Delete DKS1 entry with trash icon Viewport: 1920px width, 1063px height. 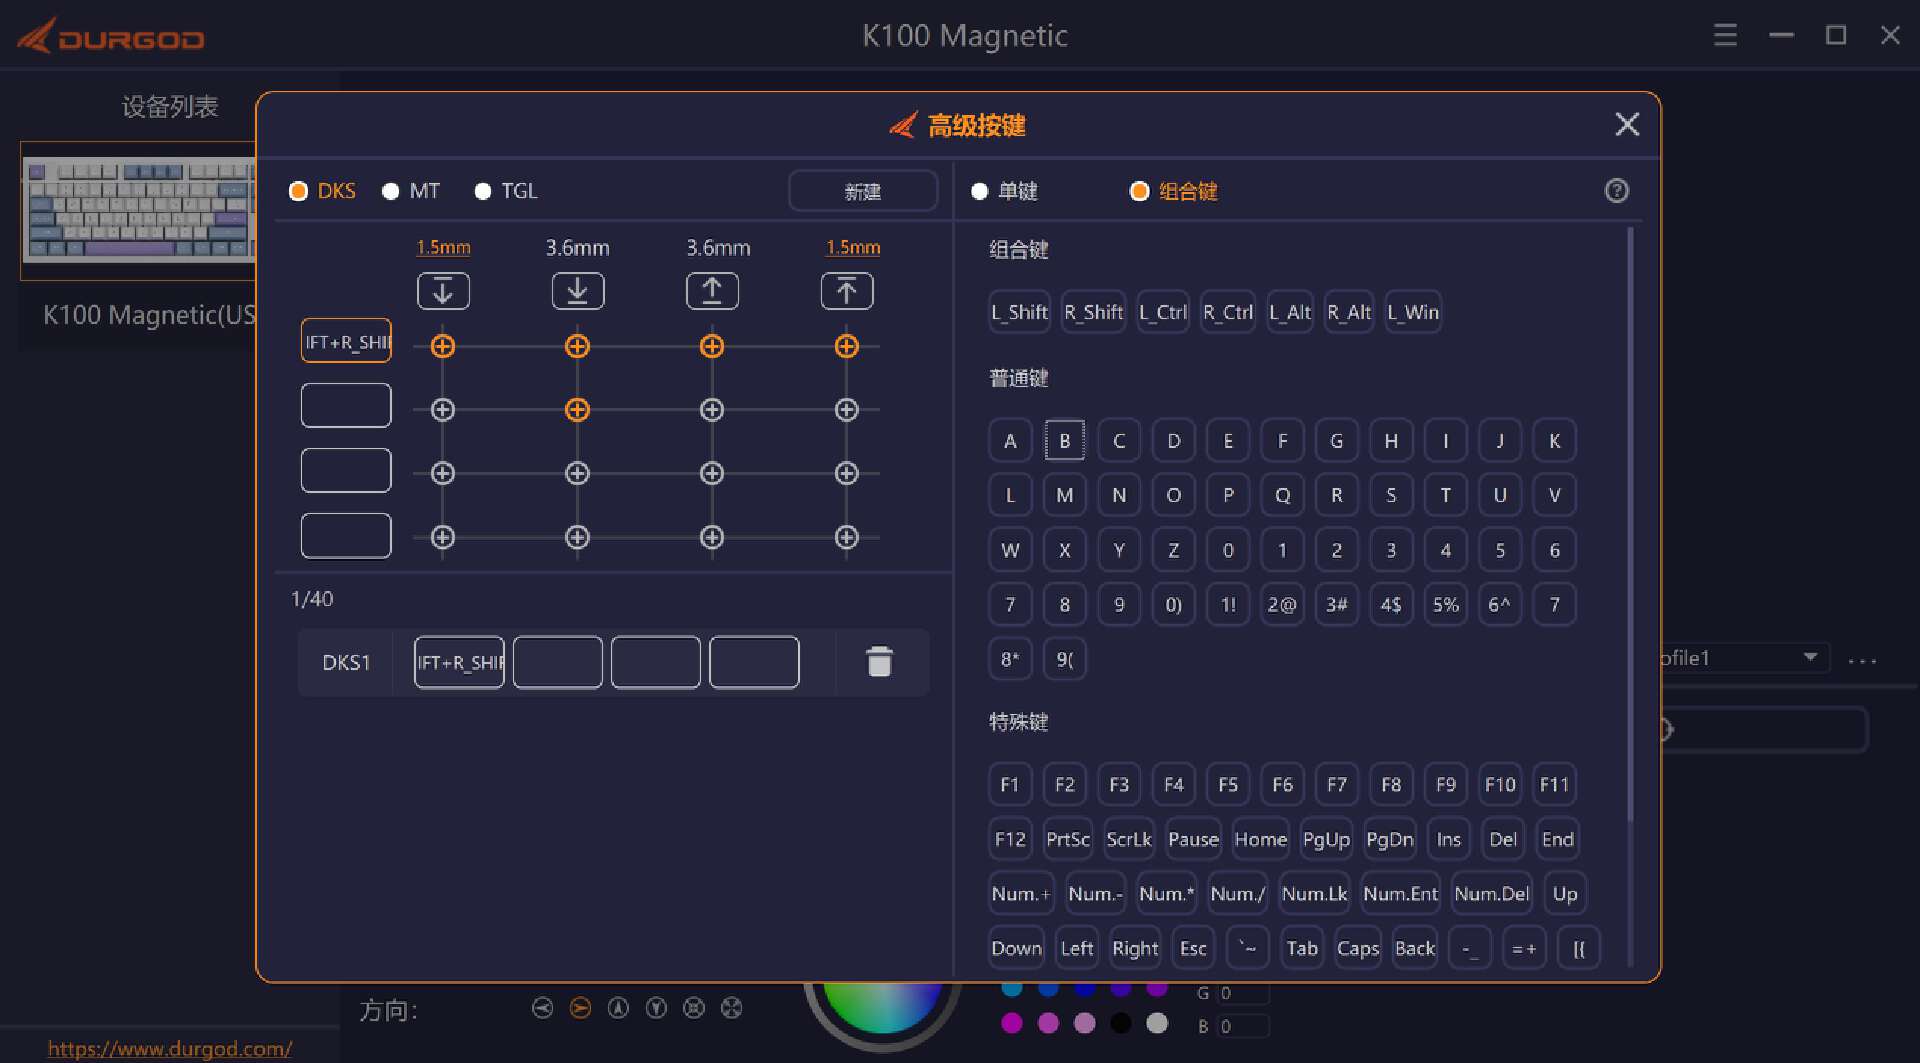point(879,662)
